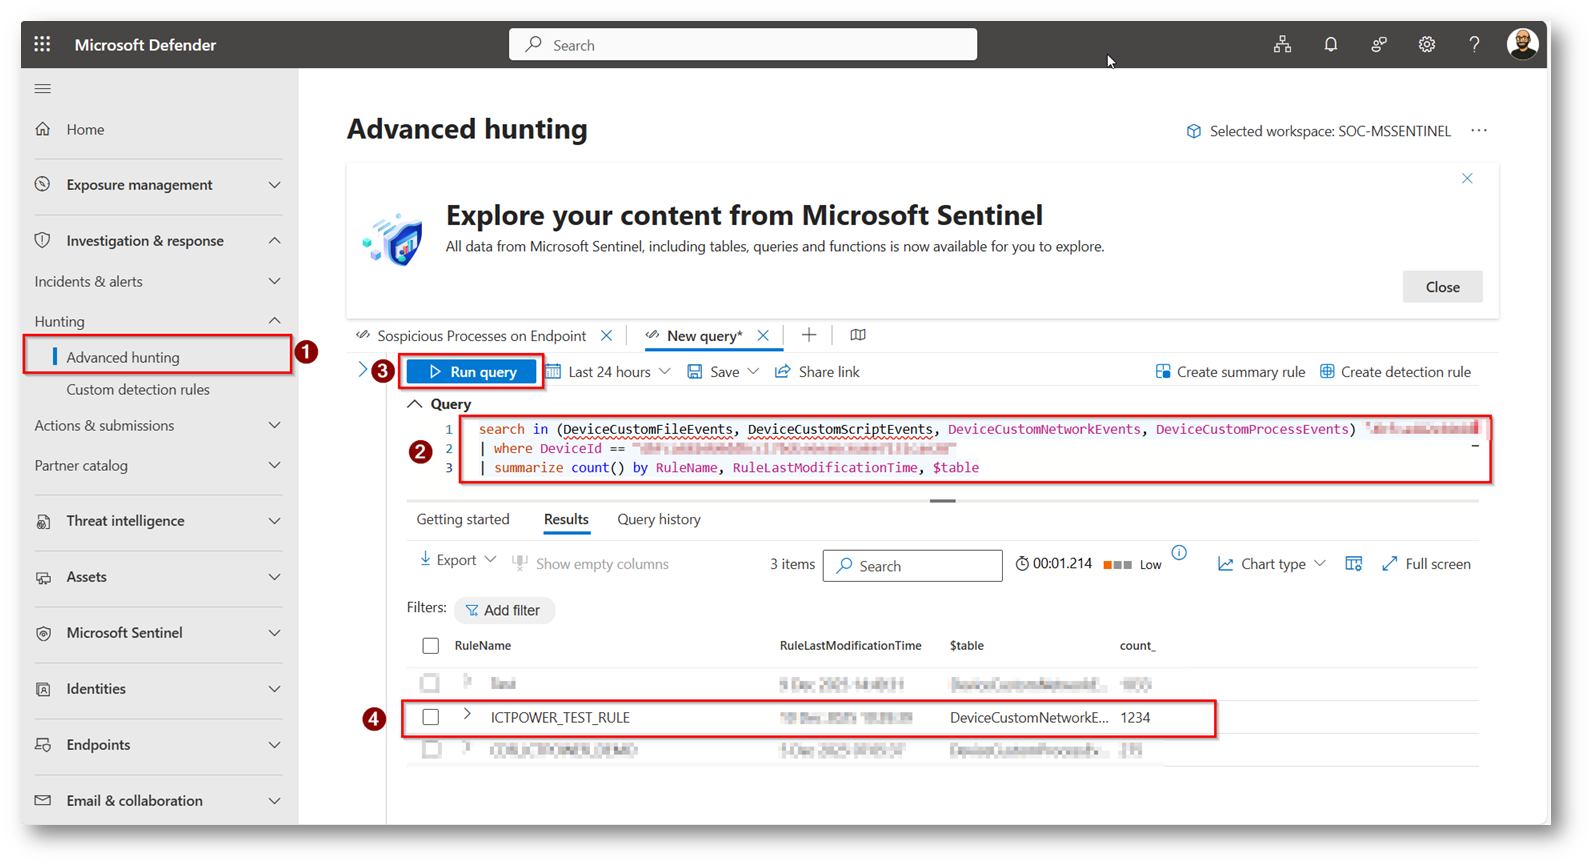Open the Chart type dropdown

1272,564
